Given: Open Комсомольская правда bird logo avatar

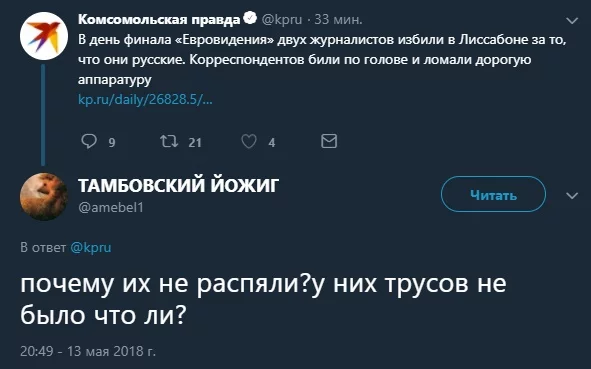Looking at the screenshot, I should click(44, 36).
